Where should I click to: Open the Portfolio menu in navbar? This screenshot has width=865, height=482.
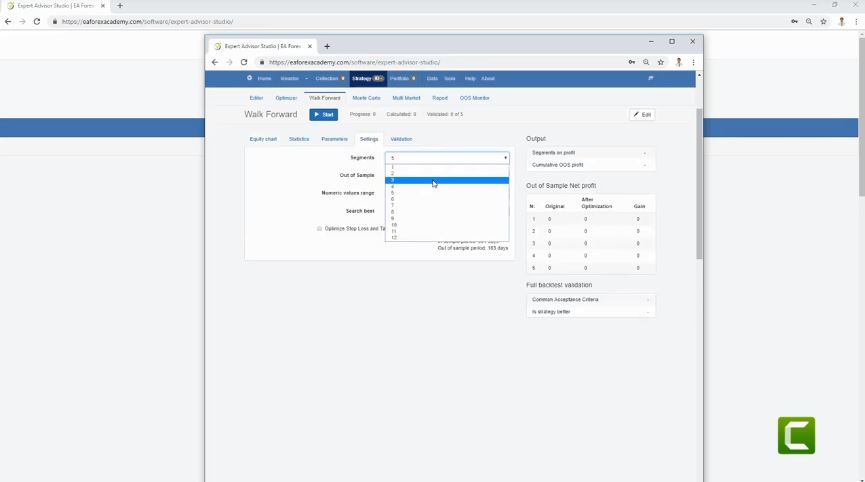click(401, 78)
